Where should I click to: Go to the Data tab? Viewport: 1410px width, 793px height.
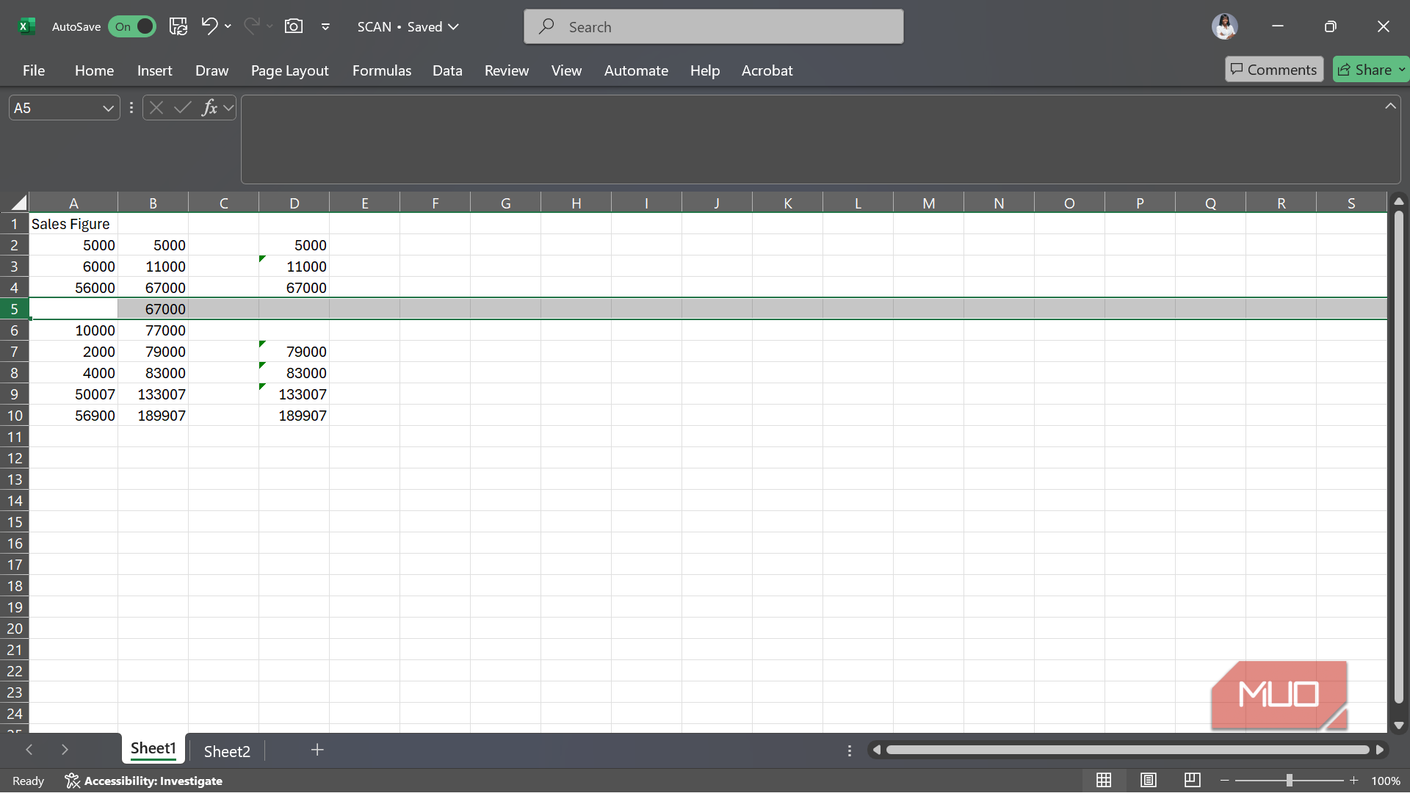[447, 70]
